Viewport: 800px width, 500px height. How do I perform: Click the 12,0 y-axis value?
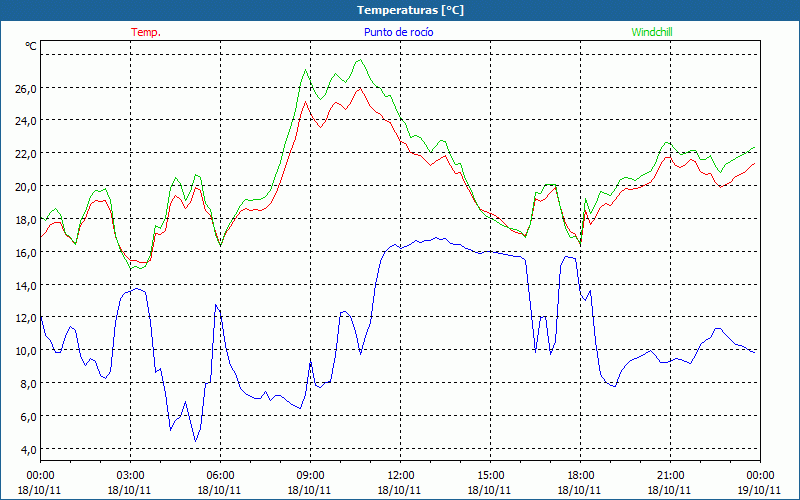click(x=26, y=318)
